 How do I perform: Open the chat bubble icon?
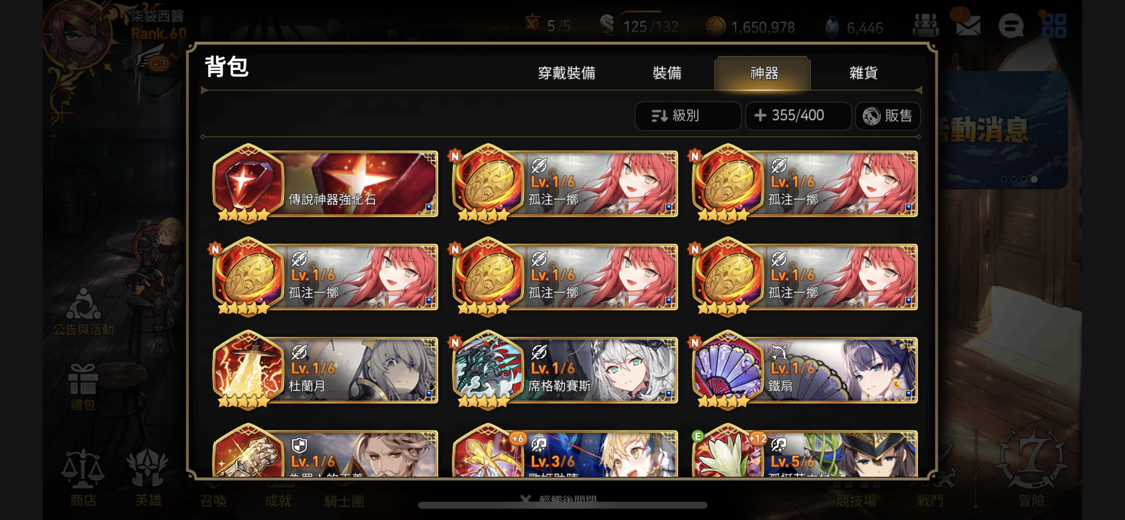[x=1010, y=27]
